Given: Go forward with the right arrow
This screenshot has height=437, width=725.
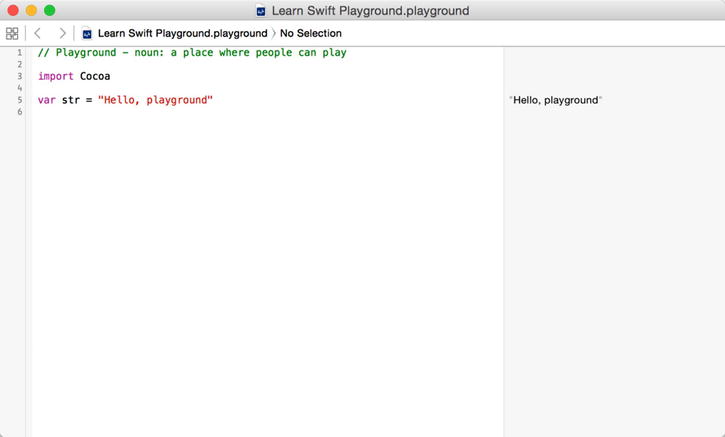Looking at the screenshot, I should pyautogui.click(x=62, y=33).
